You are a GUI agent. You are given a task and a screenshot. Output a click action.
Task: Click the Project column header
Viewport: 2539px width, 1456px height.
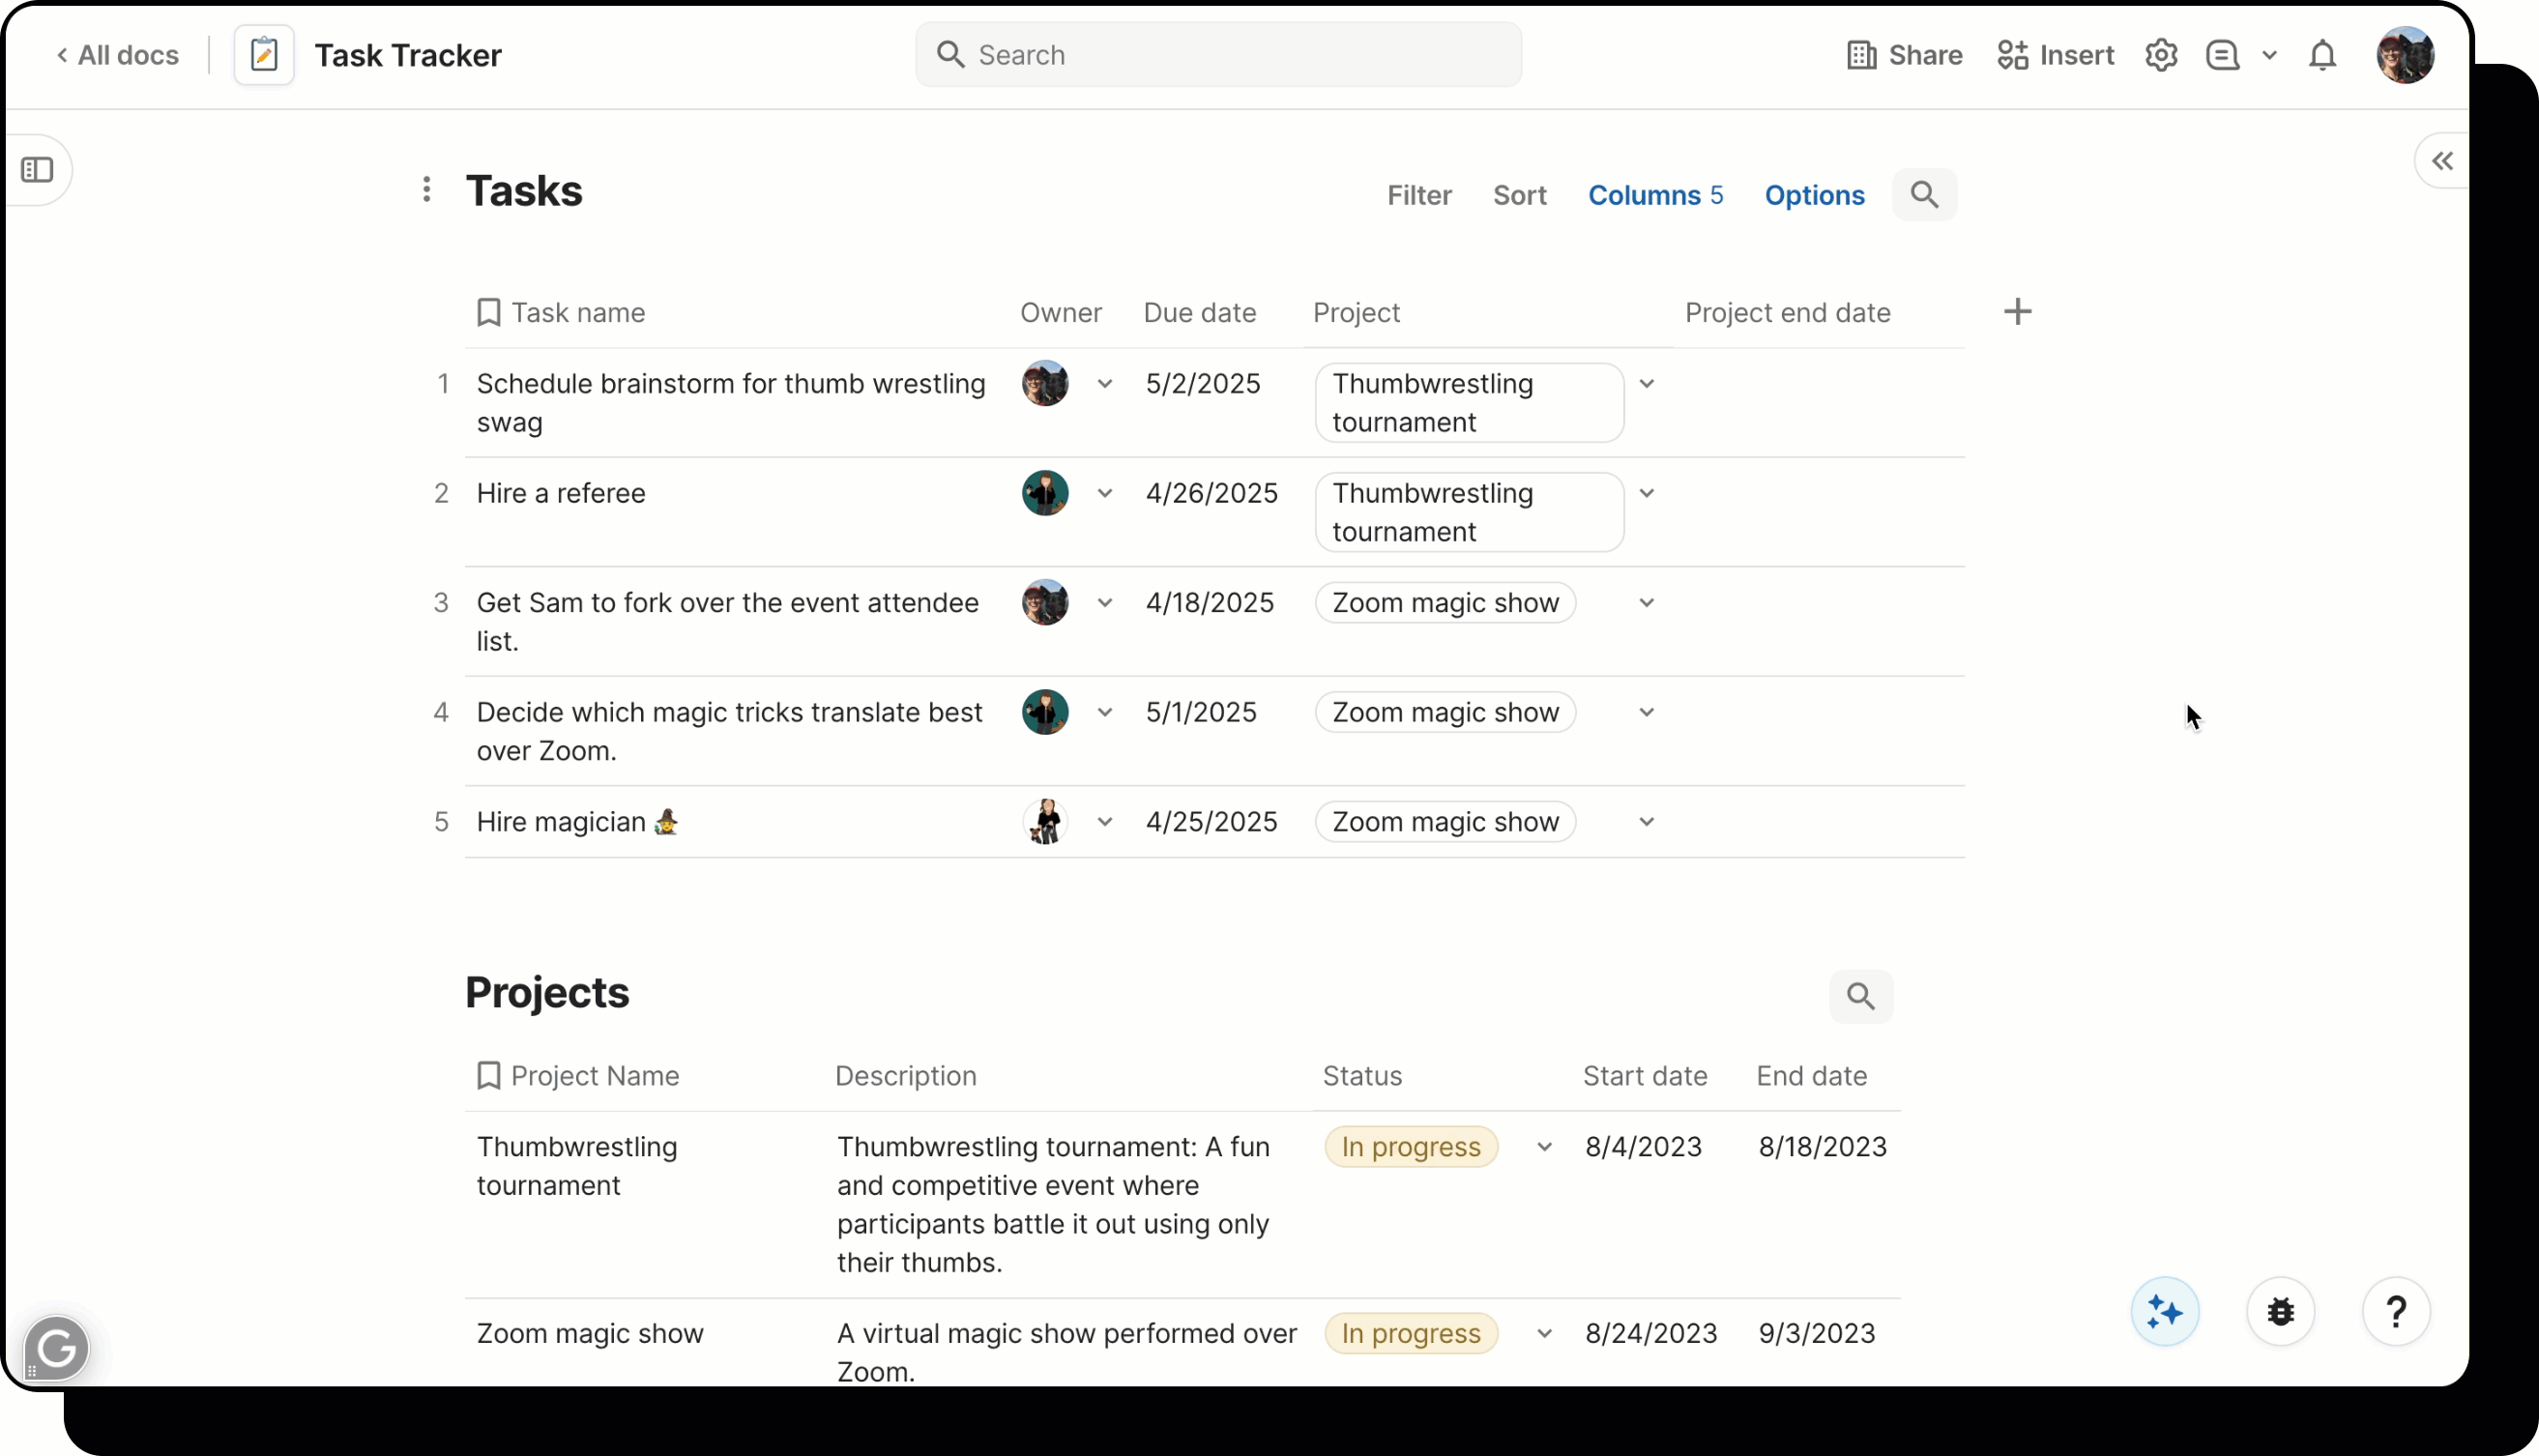(1356, 313)
